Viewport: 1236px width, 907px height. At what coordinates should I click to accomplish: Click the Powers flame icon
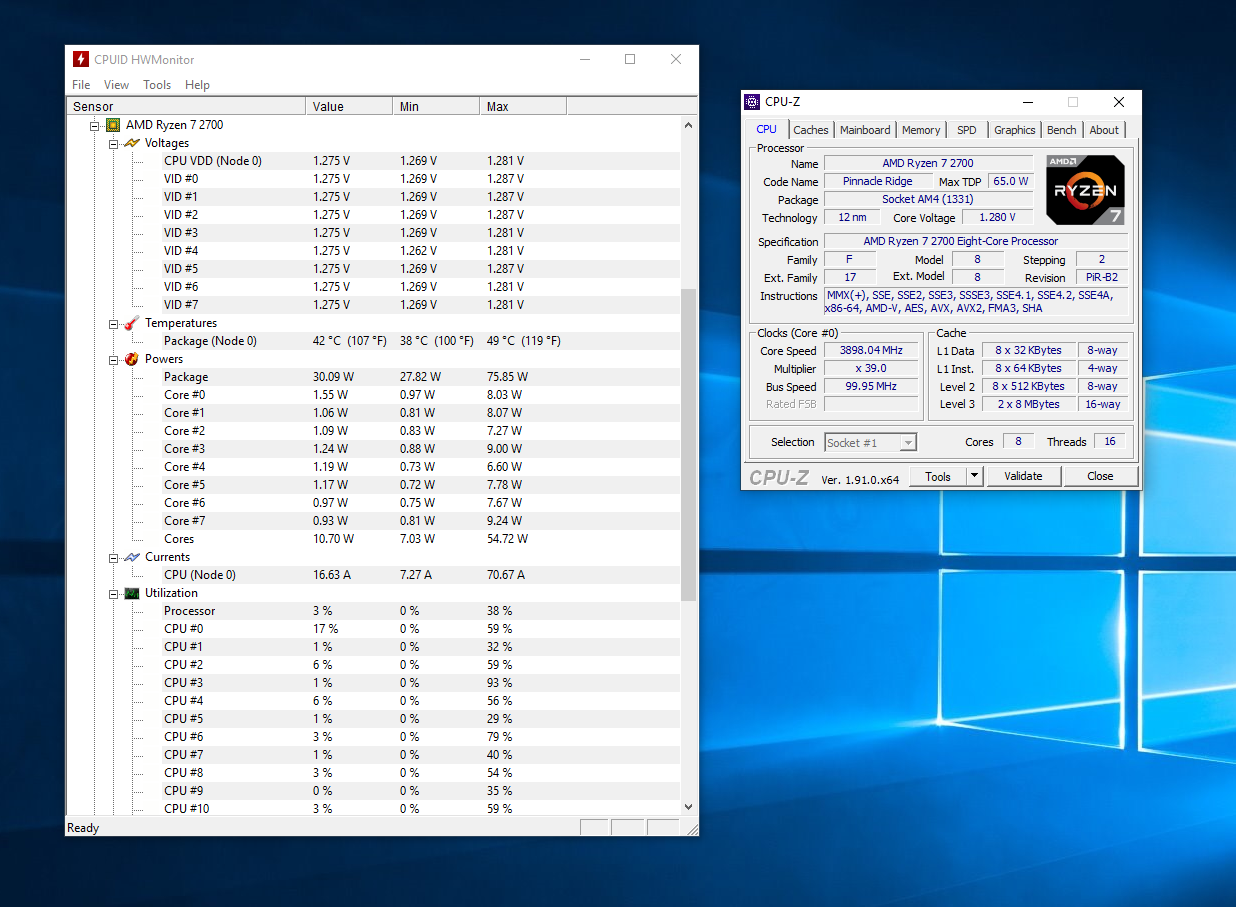click(132, 359)
